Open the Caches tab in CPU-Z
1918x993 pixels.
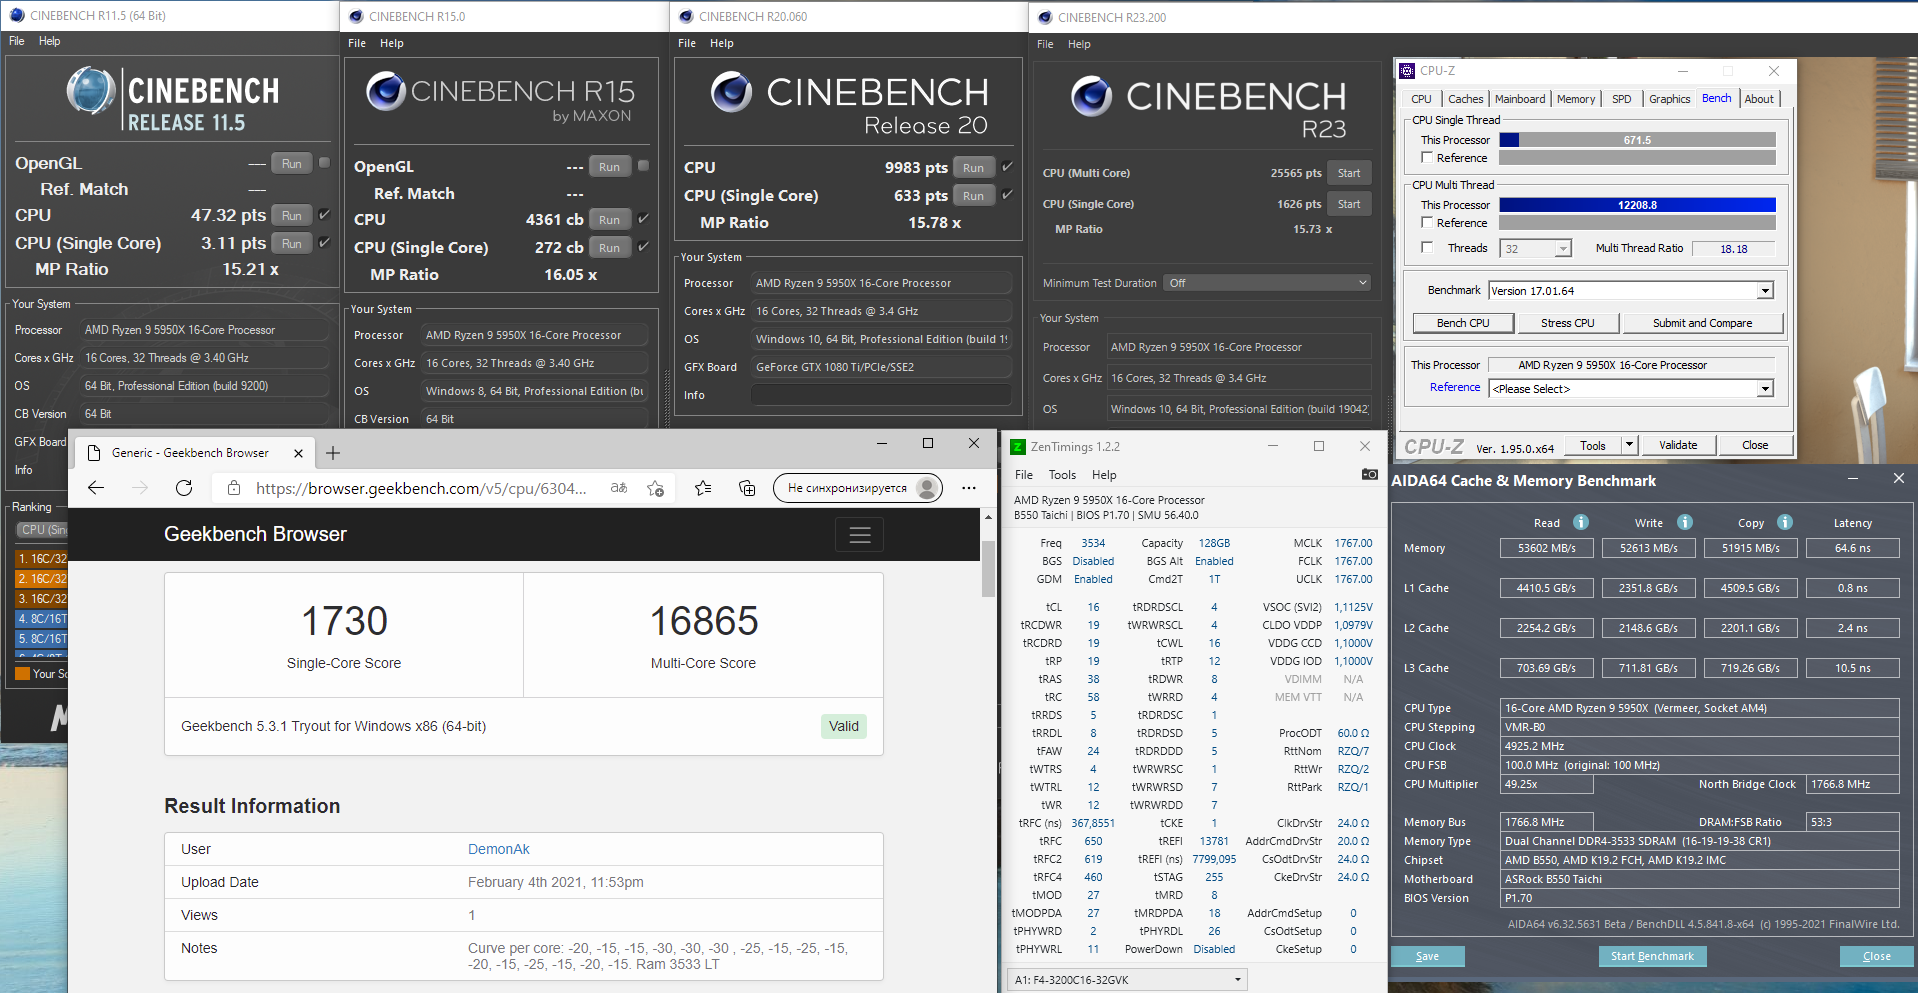pos(1465,99)
